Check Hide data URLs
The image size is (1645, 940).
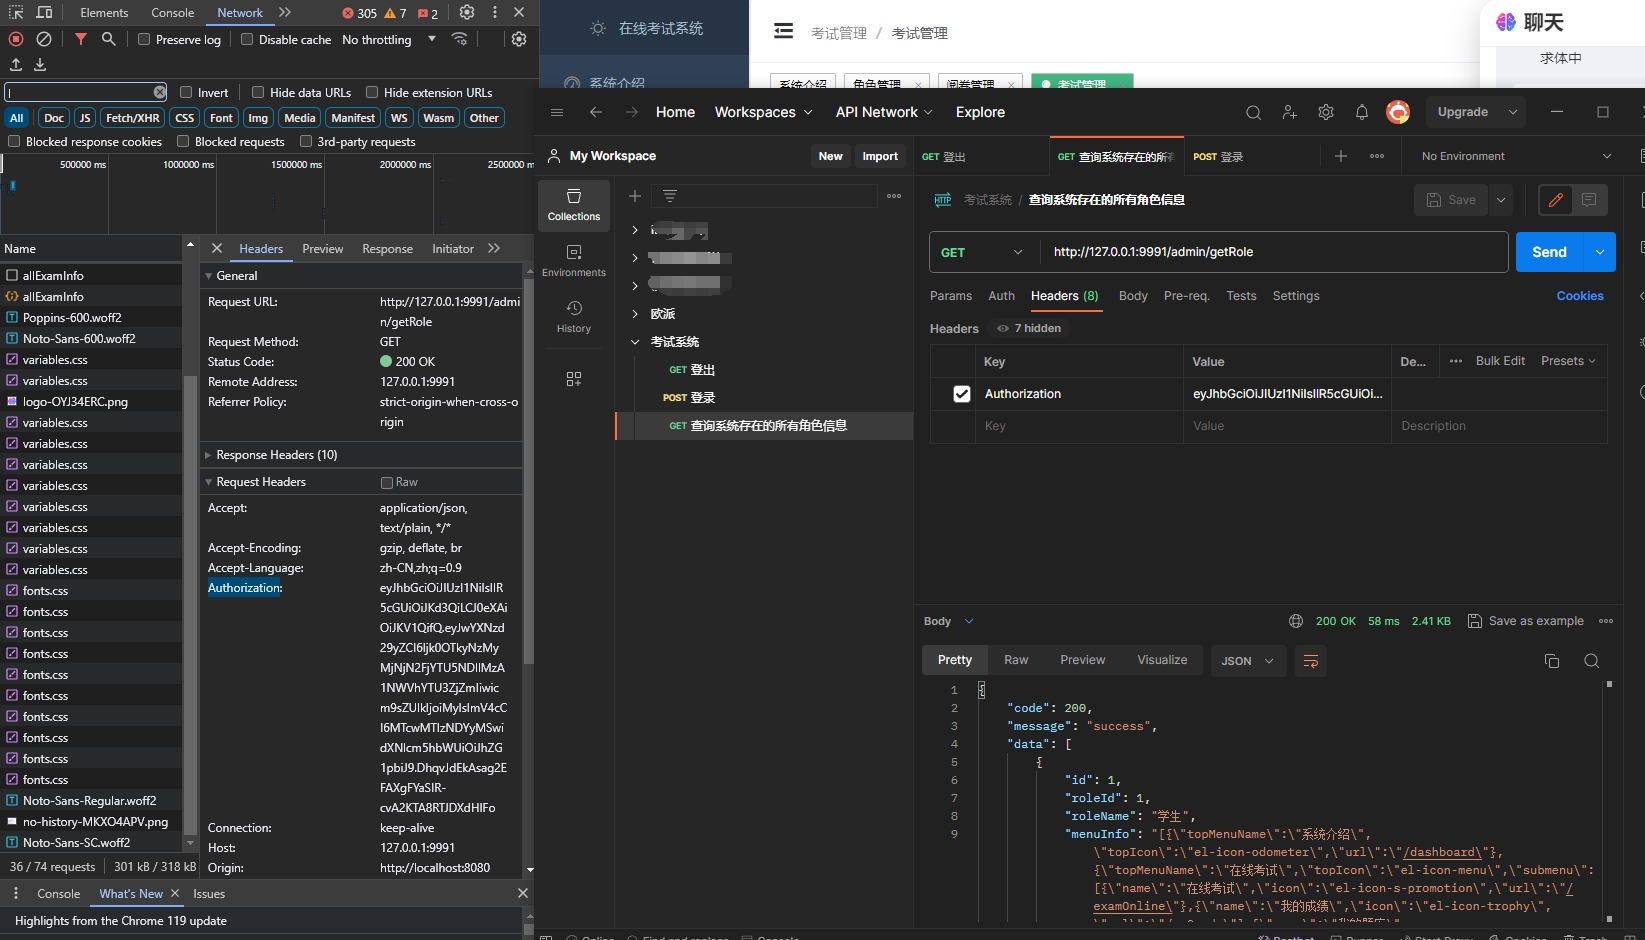click(258, 92)
